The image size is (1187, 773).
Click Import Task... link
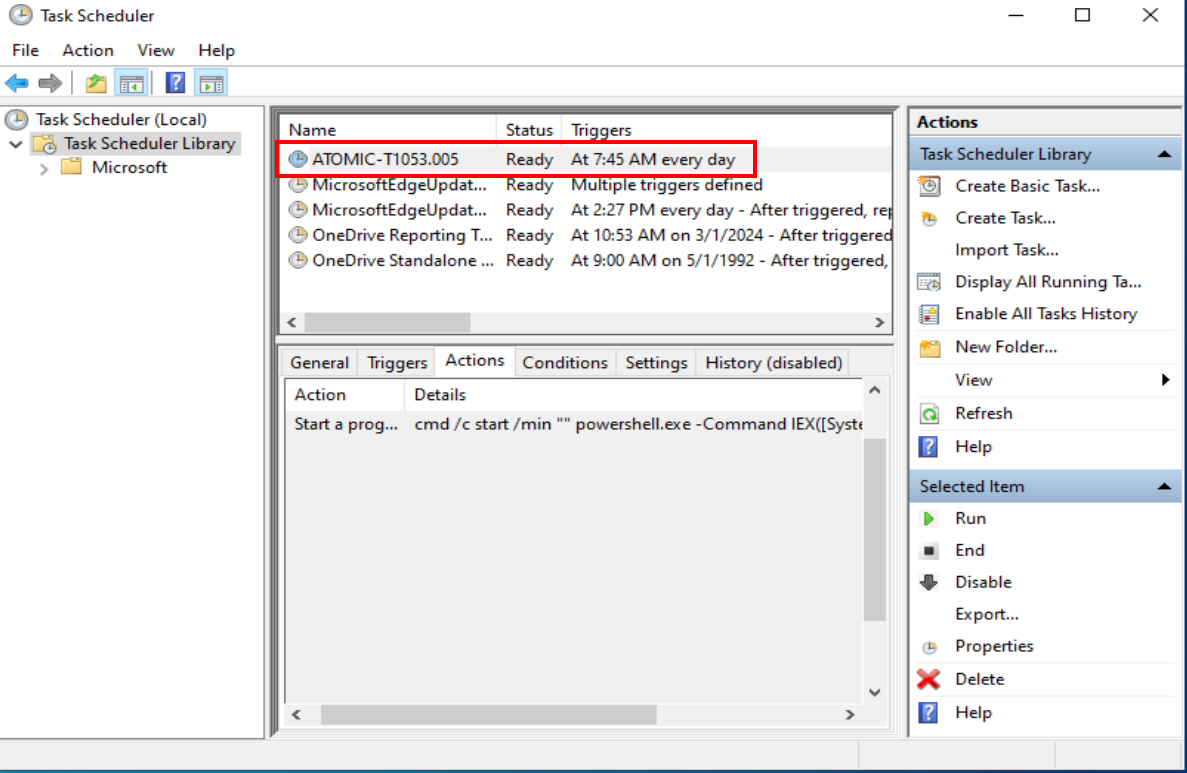(x=1006, y=250)
